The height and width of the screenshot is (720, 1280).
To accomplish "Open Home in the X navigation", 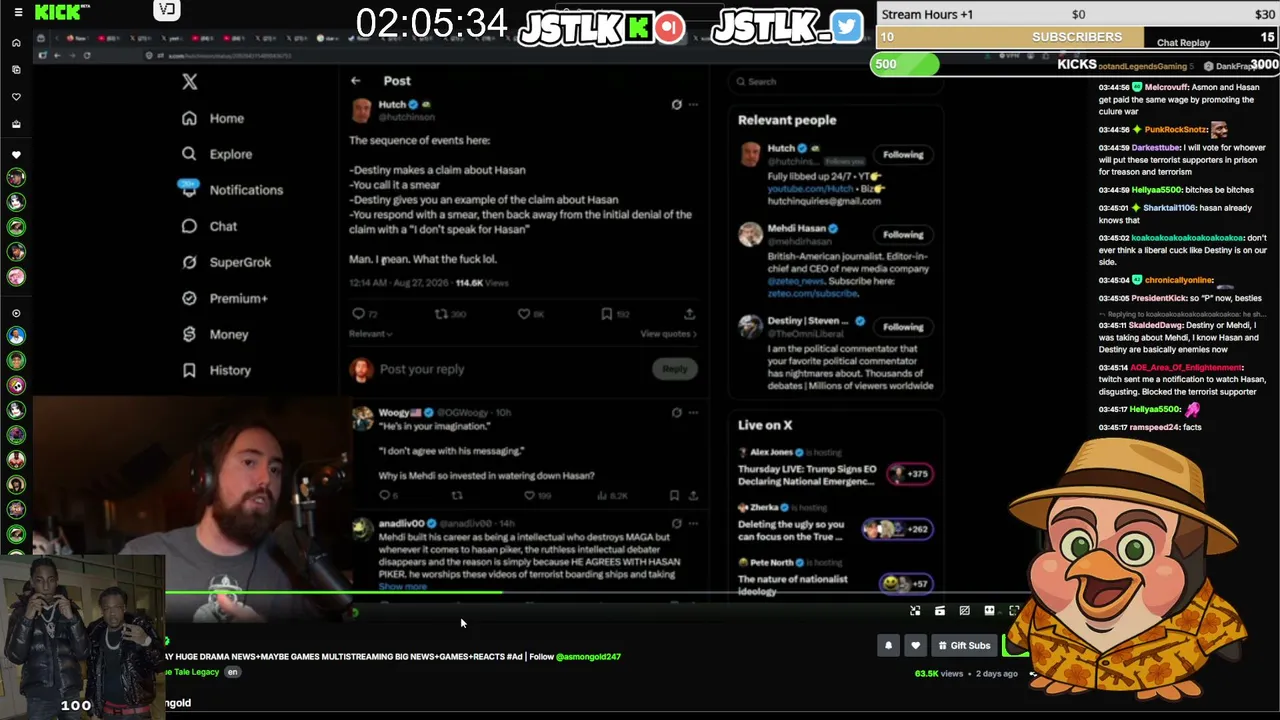I will (213, 118).
